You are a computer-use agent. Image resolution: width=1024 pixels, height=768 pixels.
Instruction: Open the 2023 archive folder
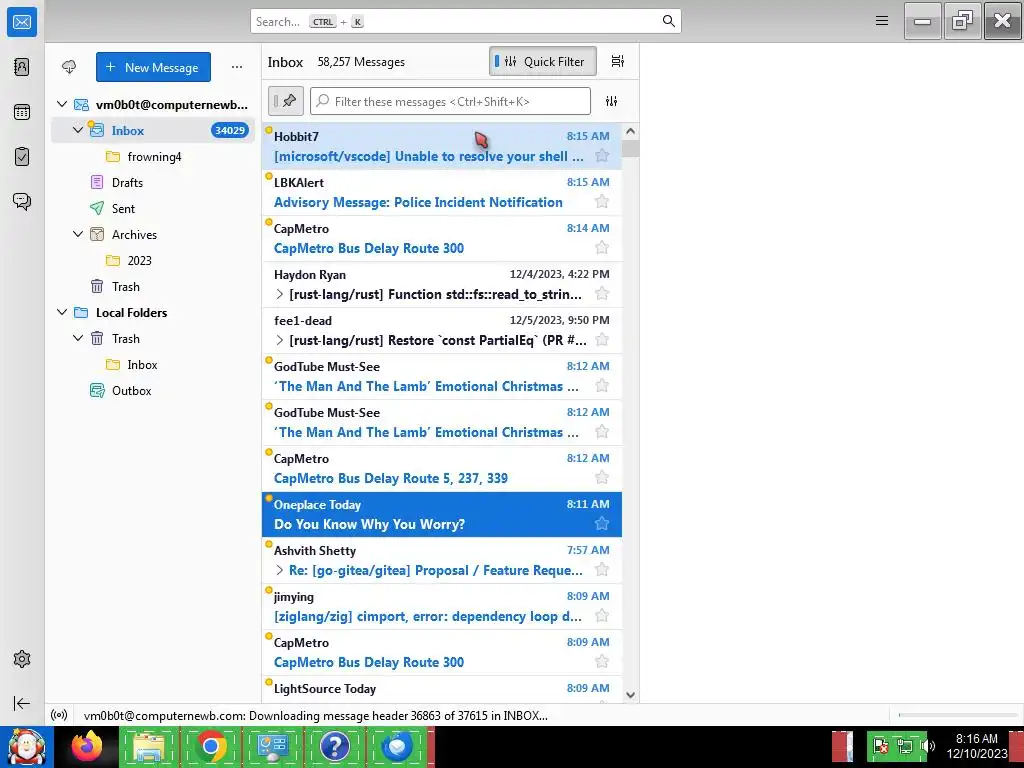153,261
